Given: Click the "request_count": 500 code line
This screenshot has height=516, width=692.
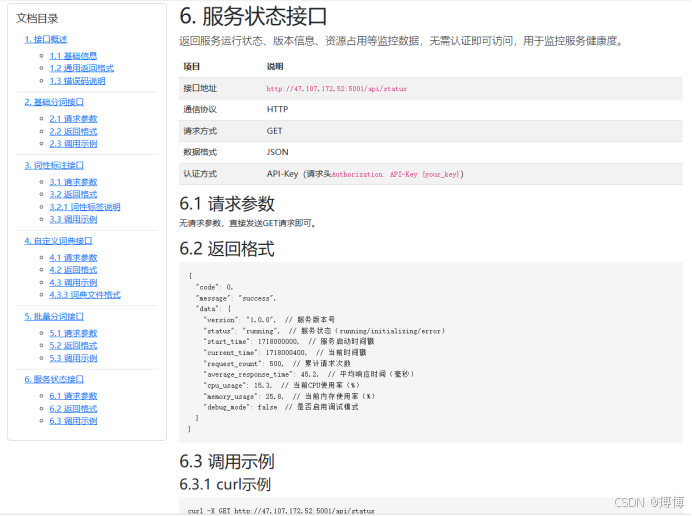Looking at the screenshot, I should point(277,364).
